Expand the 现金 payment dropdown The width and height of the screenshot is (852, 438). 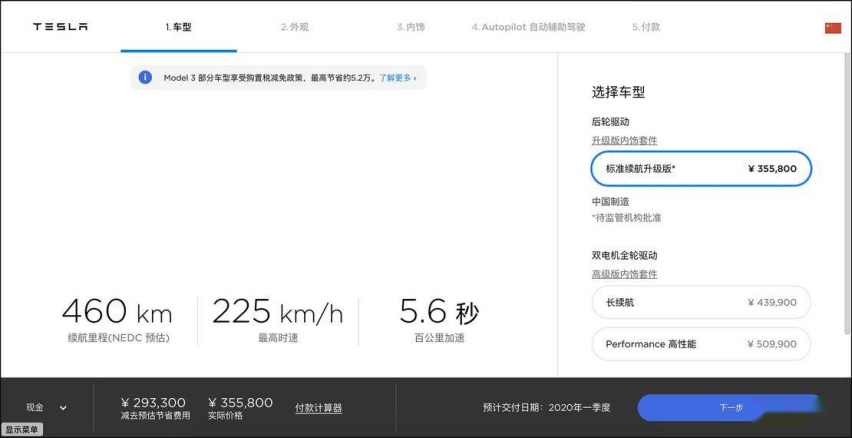[47, 407]
